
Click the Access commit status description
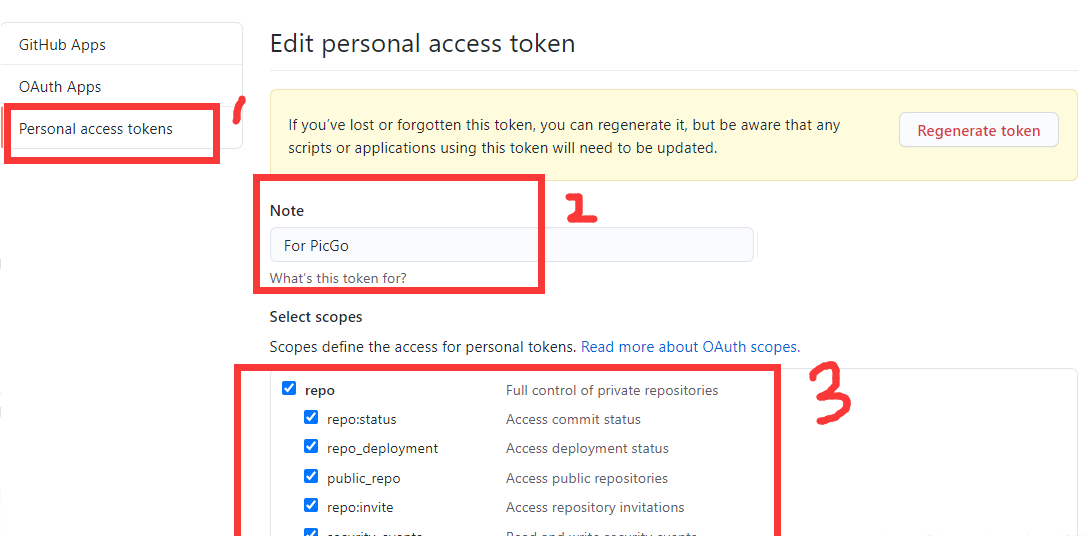tap(573, 419)
